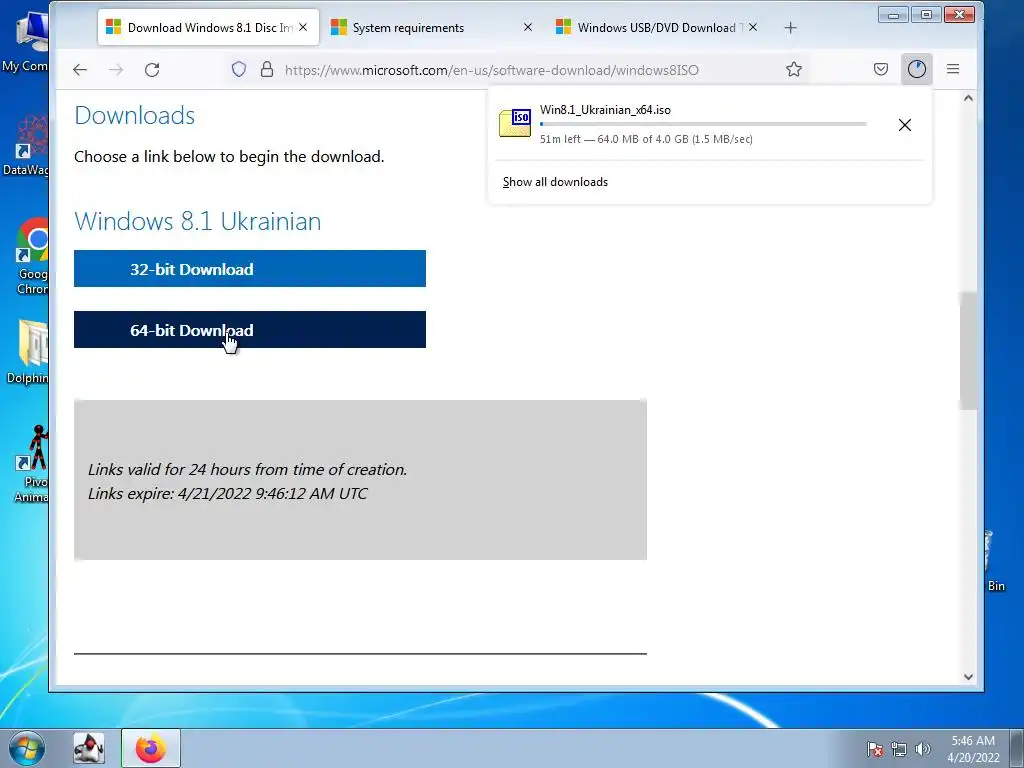The width and height of the screenshot is (1024, 768).
Task: Click the forward navigation arrow
Action: tap(116, 69)
